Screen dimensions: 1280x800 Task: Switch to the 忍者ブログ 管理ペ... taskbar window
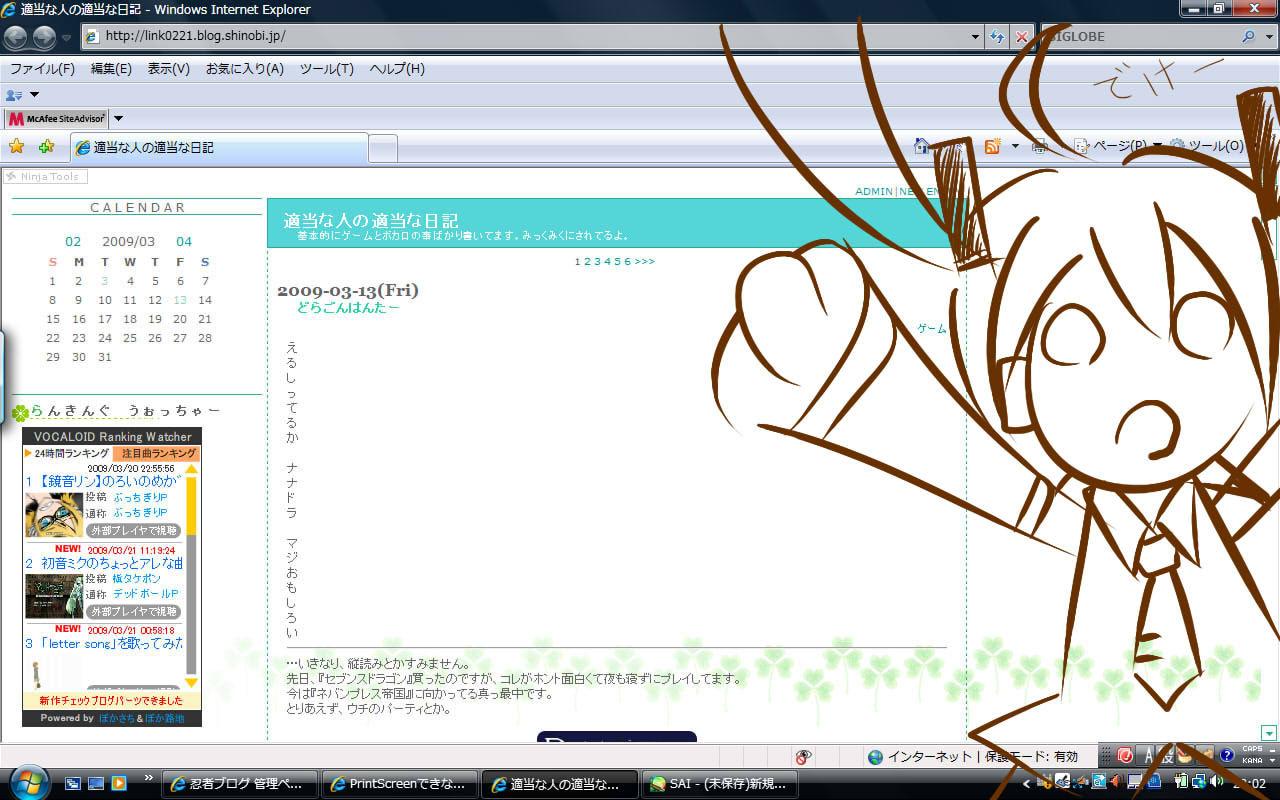point(240,784)
